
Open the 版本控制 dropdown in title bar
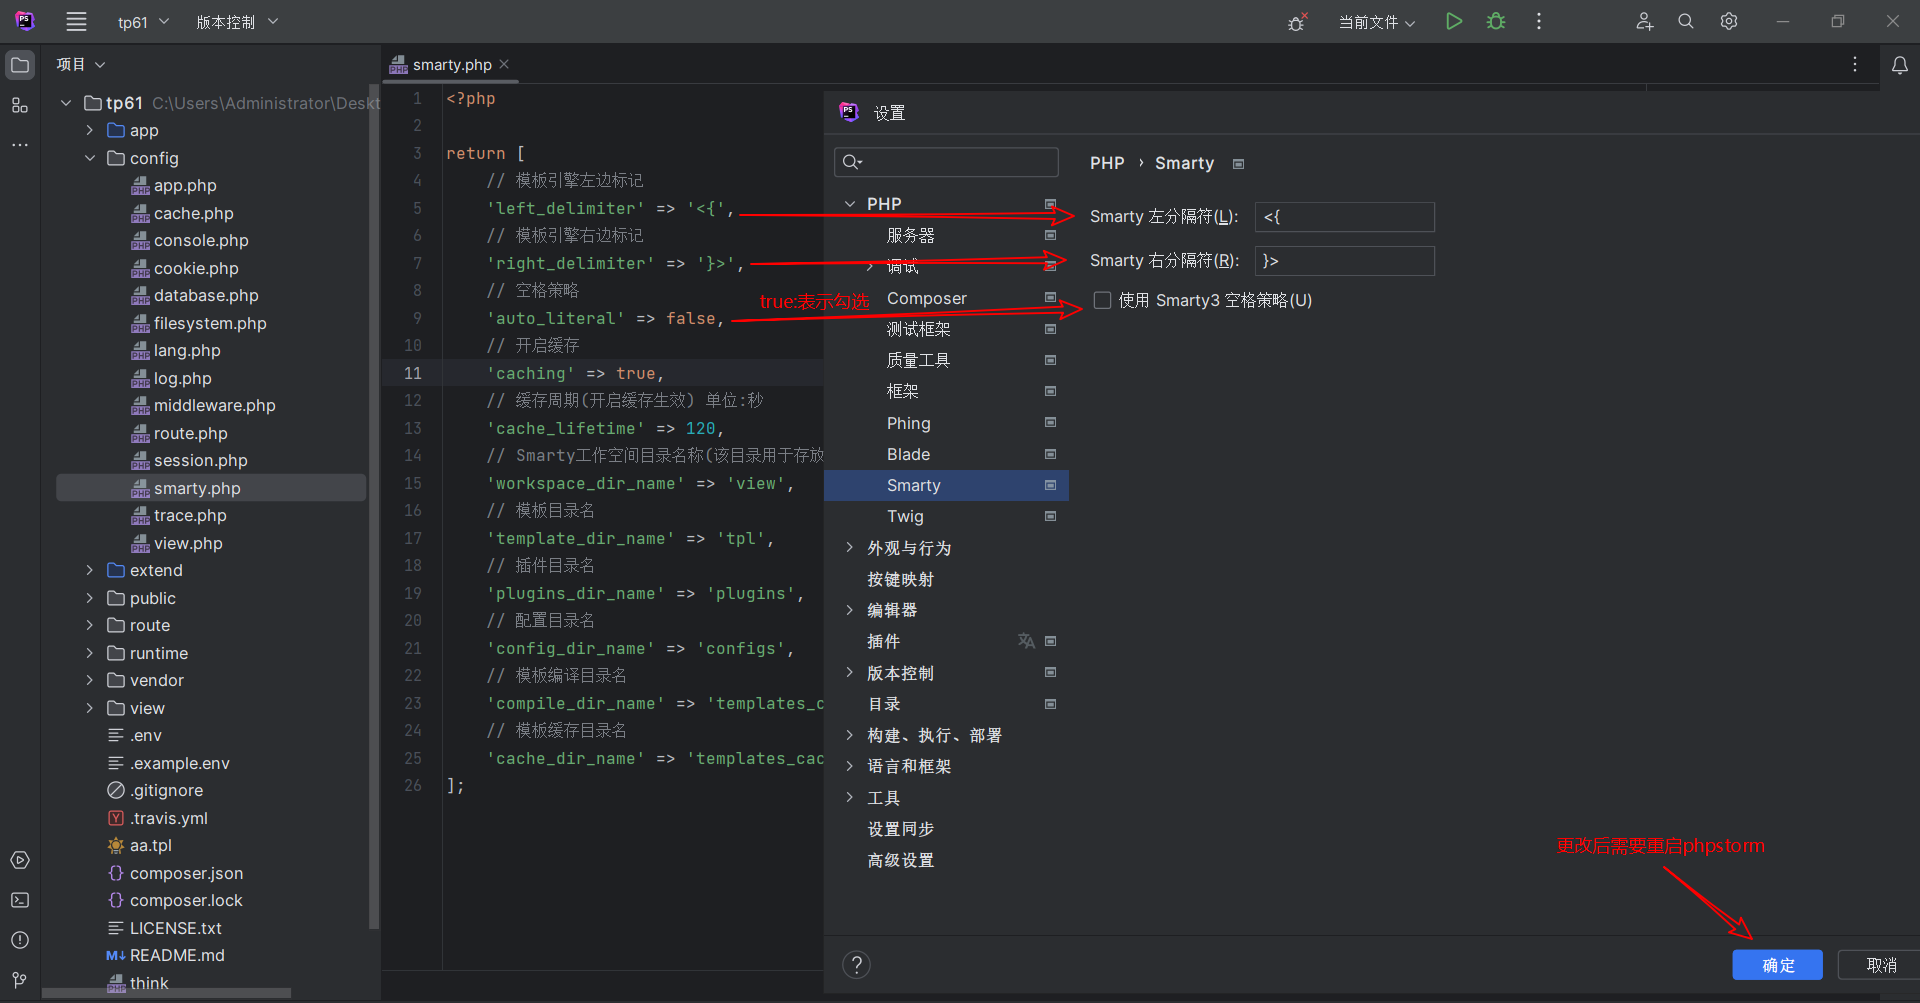point(237,22)
